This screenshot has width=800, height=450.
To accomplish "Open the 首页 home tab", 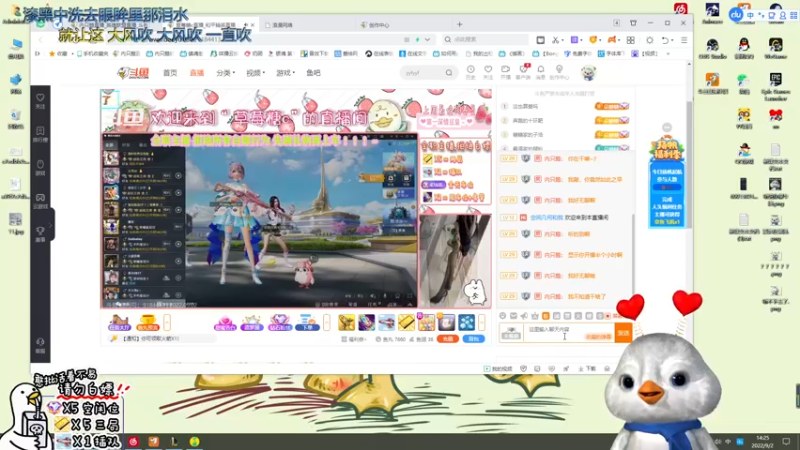I will [170, 73].
